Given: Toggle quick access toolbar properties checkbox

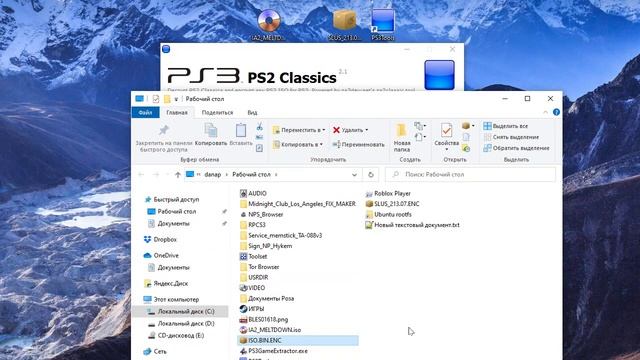Looking at the screenshot, I should pos(156,99).
